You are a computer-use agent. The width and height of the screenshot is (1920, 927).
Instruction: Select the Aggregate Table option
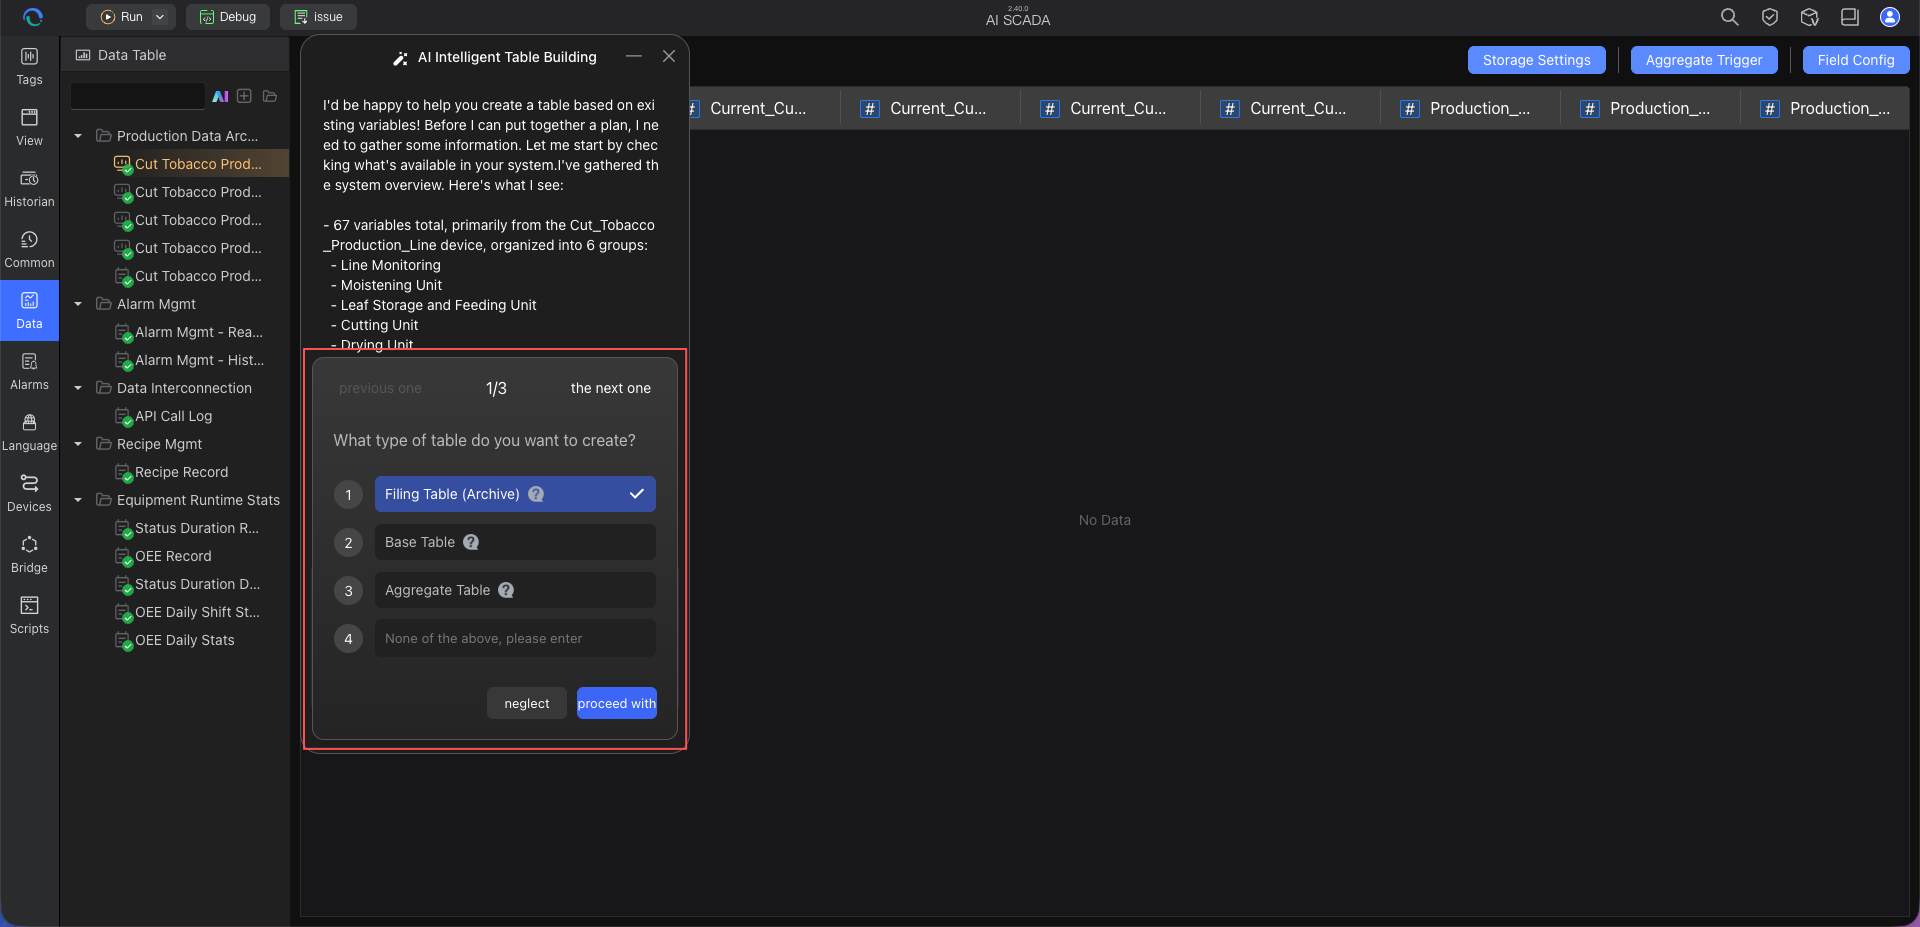pyautogui.click(x=515, y=590)
